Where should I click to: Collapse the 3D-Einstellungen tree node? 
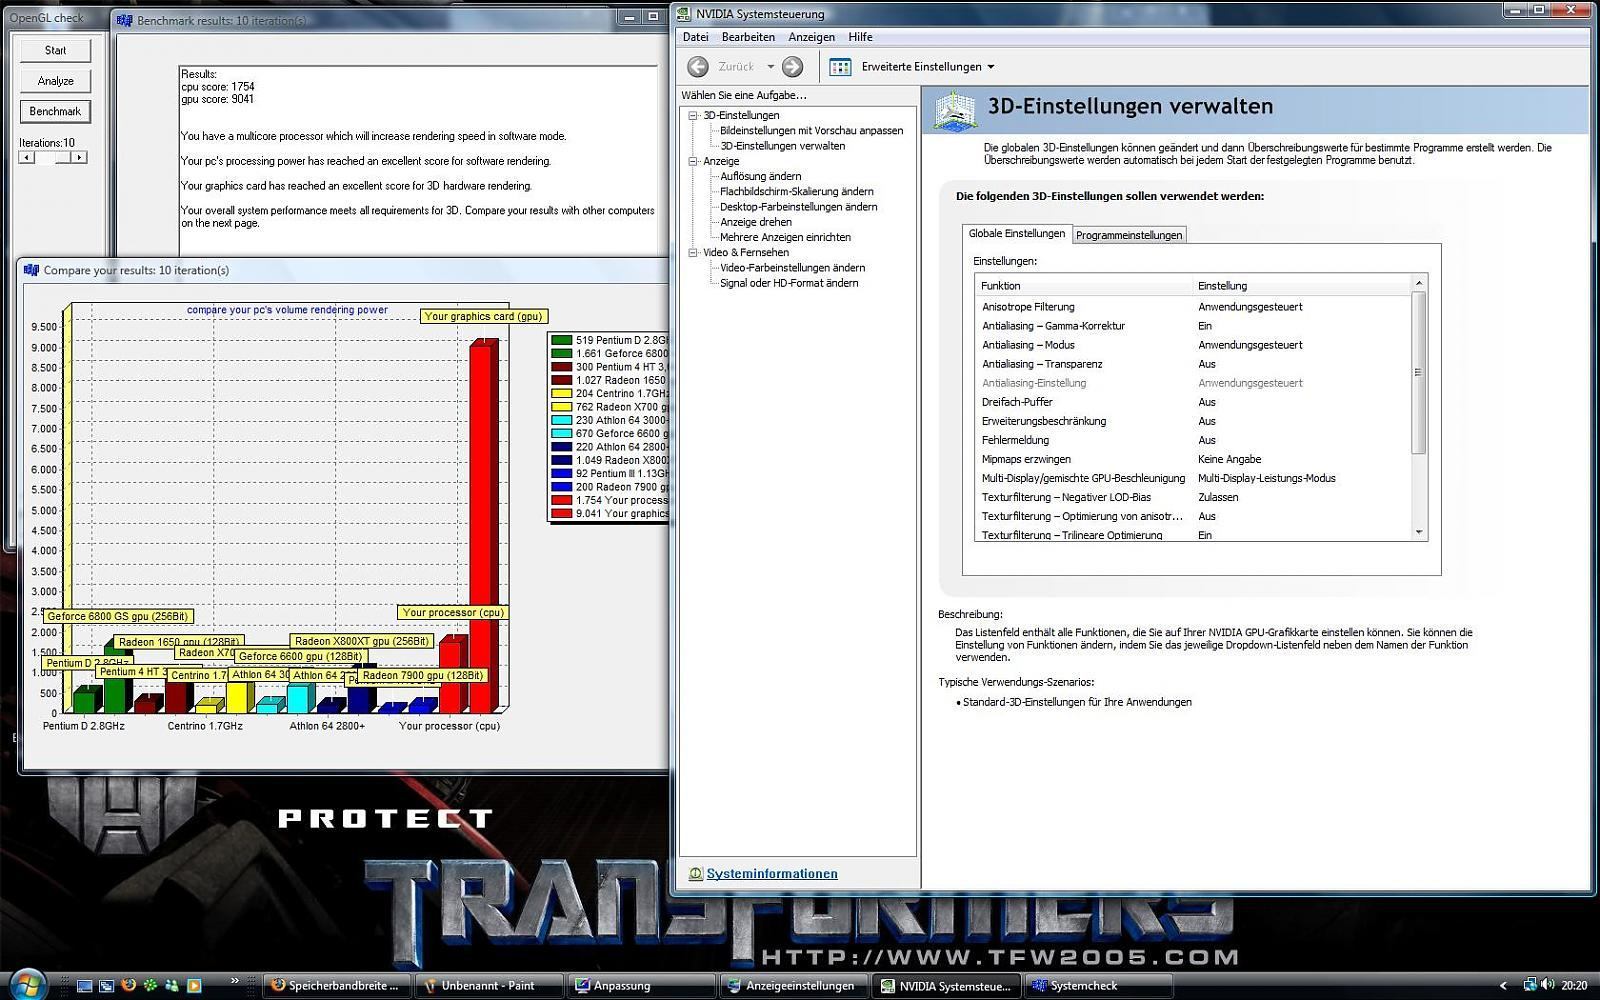tap(692, 115)
